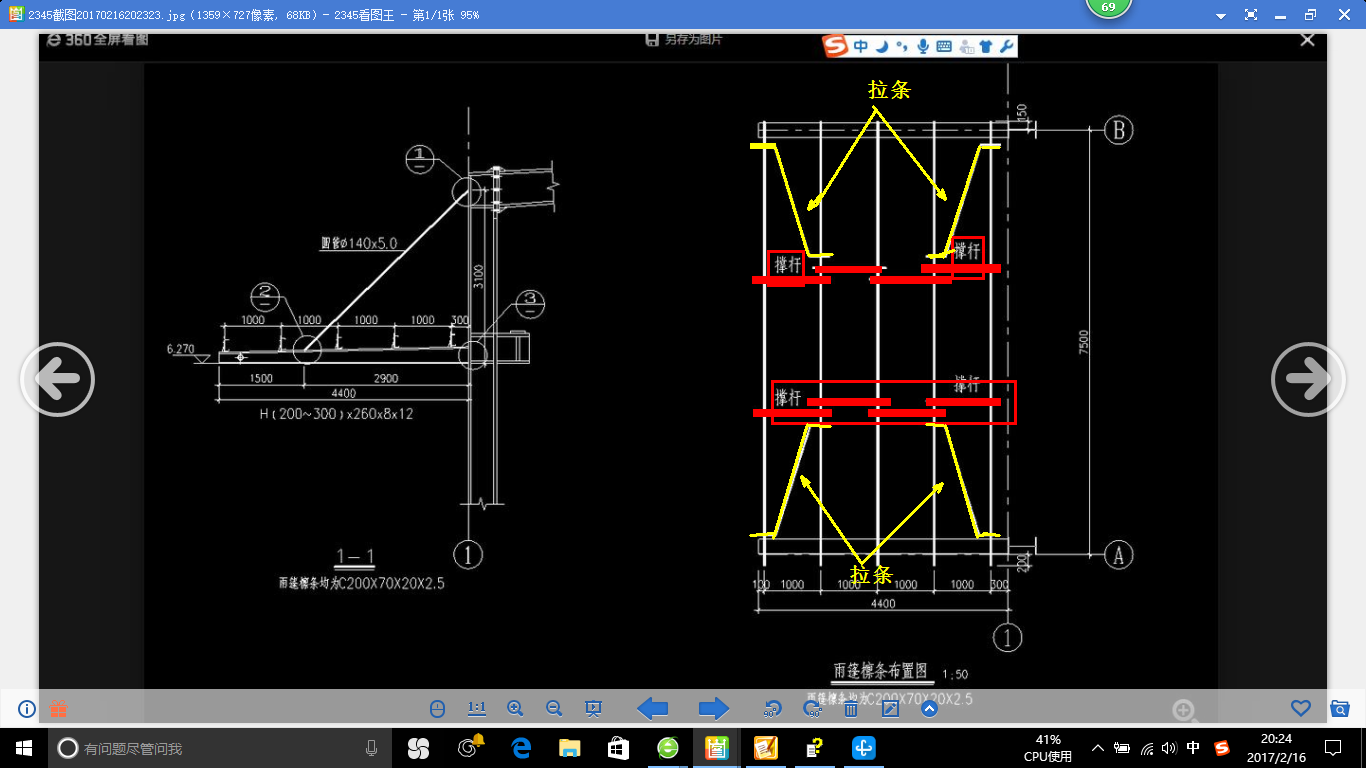Rotate the image counterclockwise 90 degrees
1366x768 pixels.
coord(772,709)
